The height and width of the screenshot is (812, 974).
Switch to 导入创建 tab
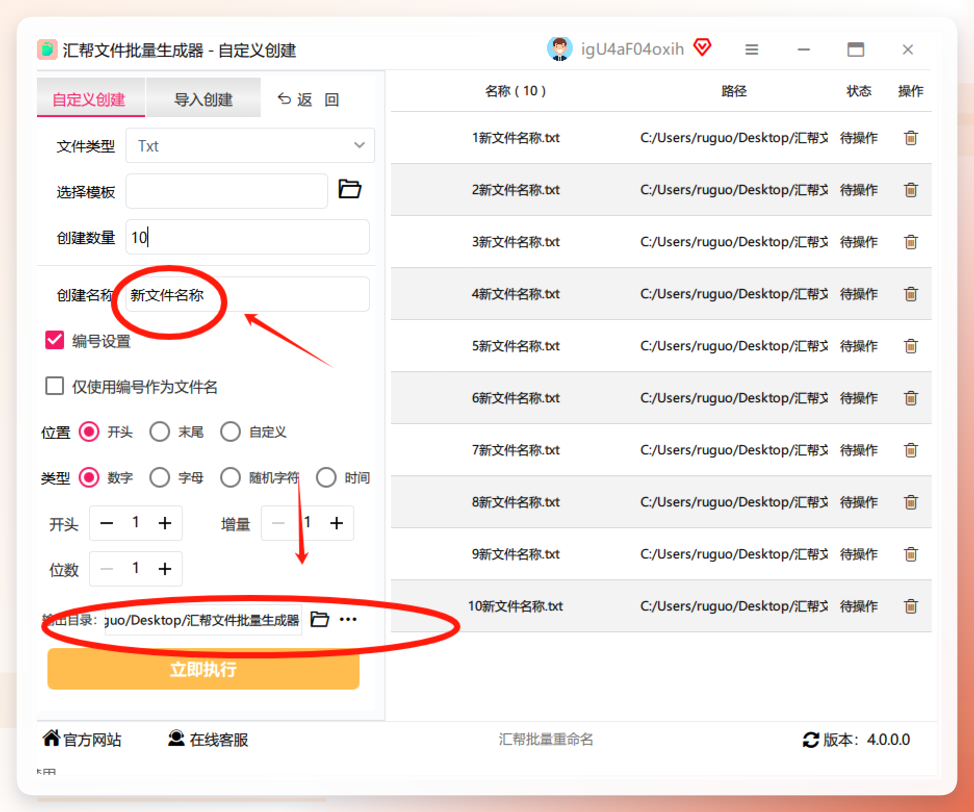pyautogui.click(x=203, y=98)
